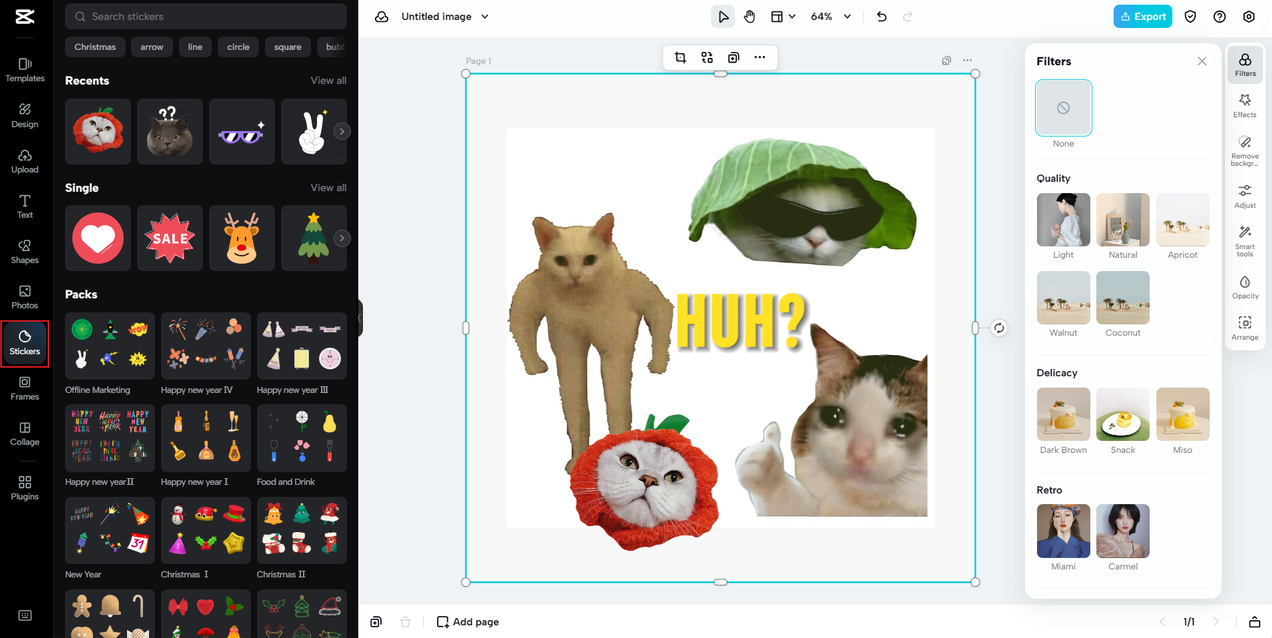
Task: Open the Offline Marketing sticker pack
Action: [109, 346]
